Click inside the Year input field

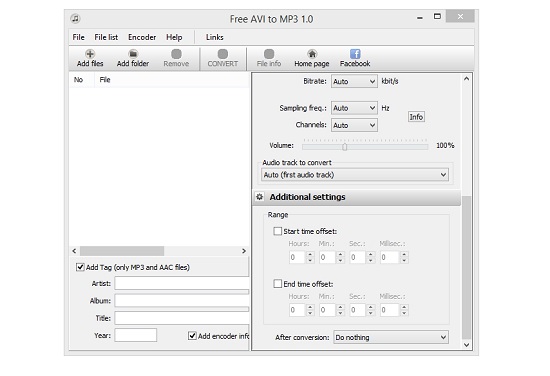135,335
